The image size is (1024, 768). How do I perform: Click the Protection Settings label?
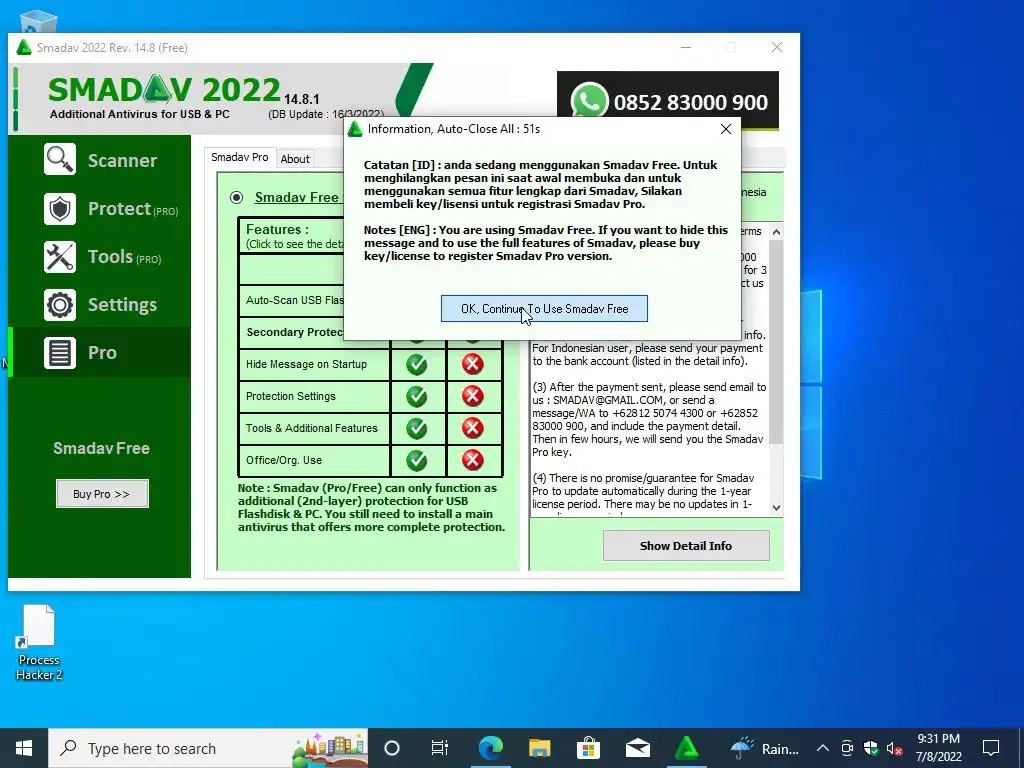pyautogui.click(x=291, y=396)
